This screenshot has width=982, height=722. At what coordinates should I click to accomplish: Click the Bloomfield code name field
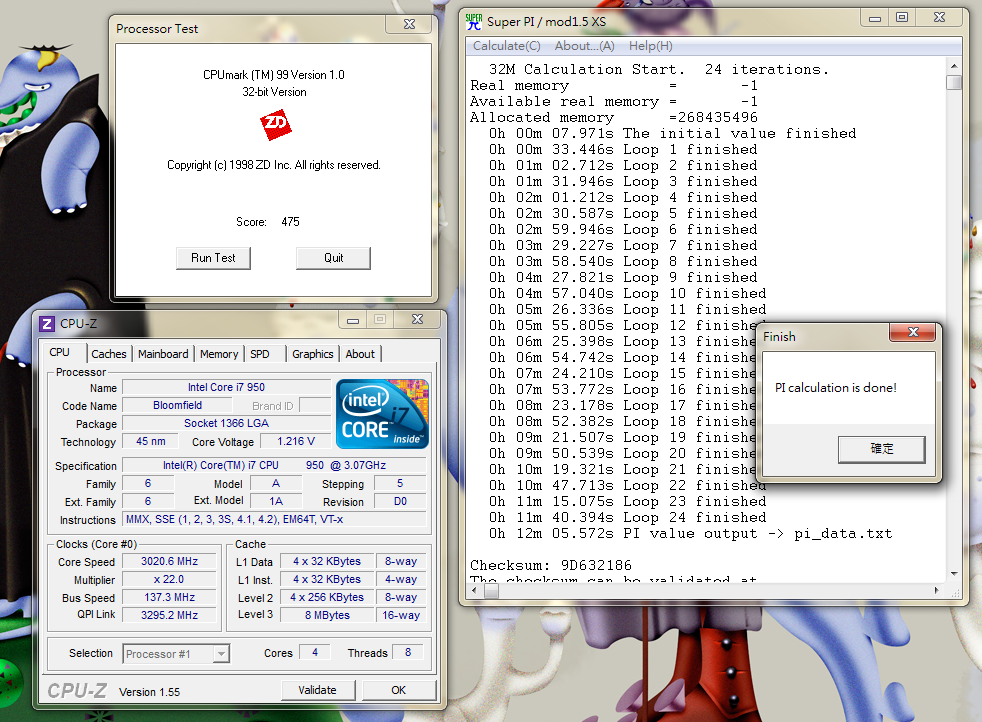(x=177, y=405)
